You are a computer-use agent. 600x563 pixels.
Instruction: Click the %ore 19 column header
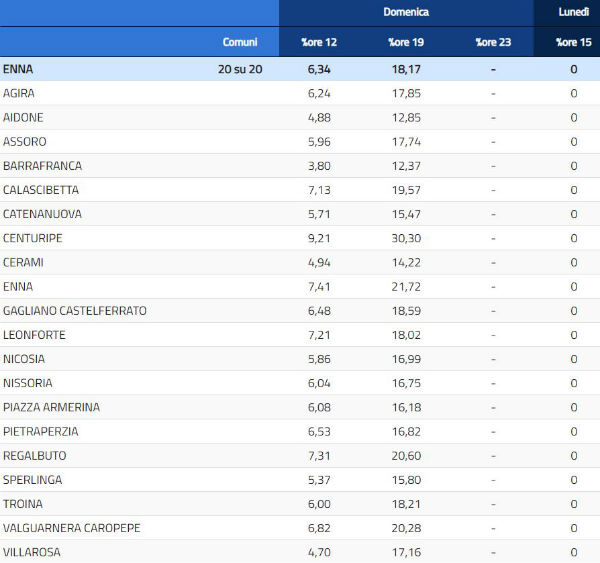click(x=406, y=42)
